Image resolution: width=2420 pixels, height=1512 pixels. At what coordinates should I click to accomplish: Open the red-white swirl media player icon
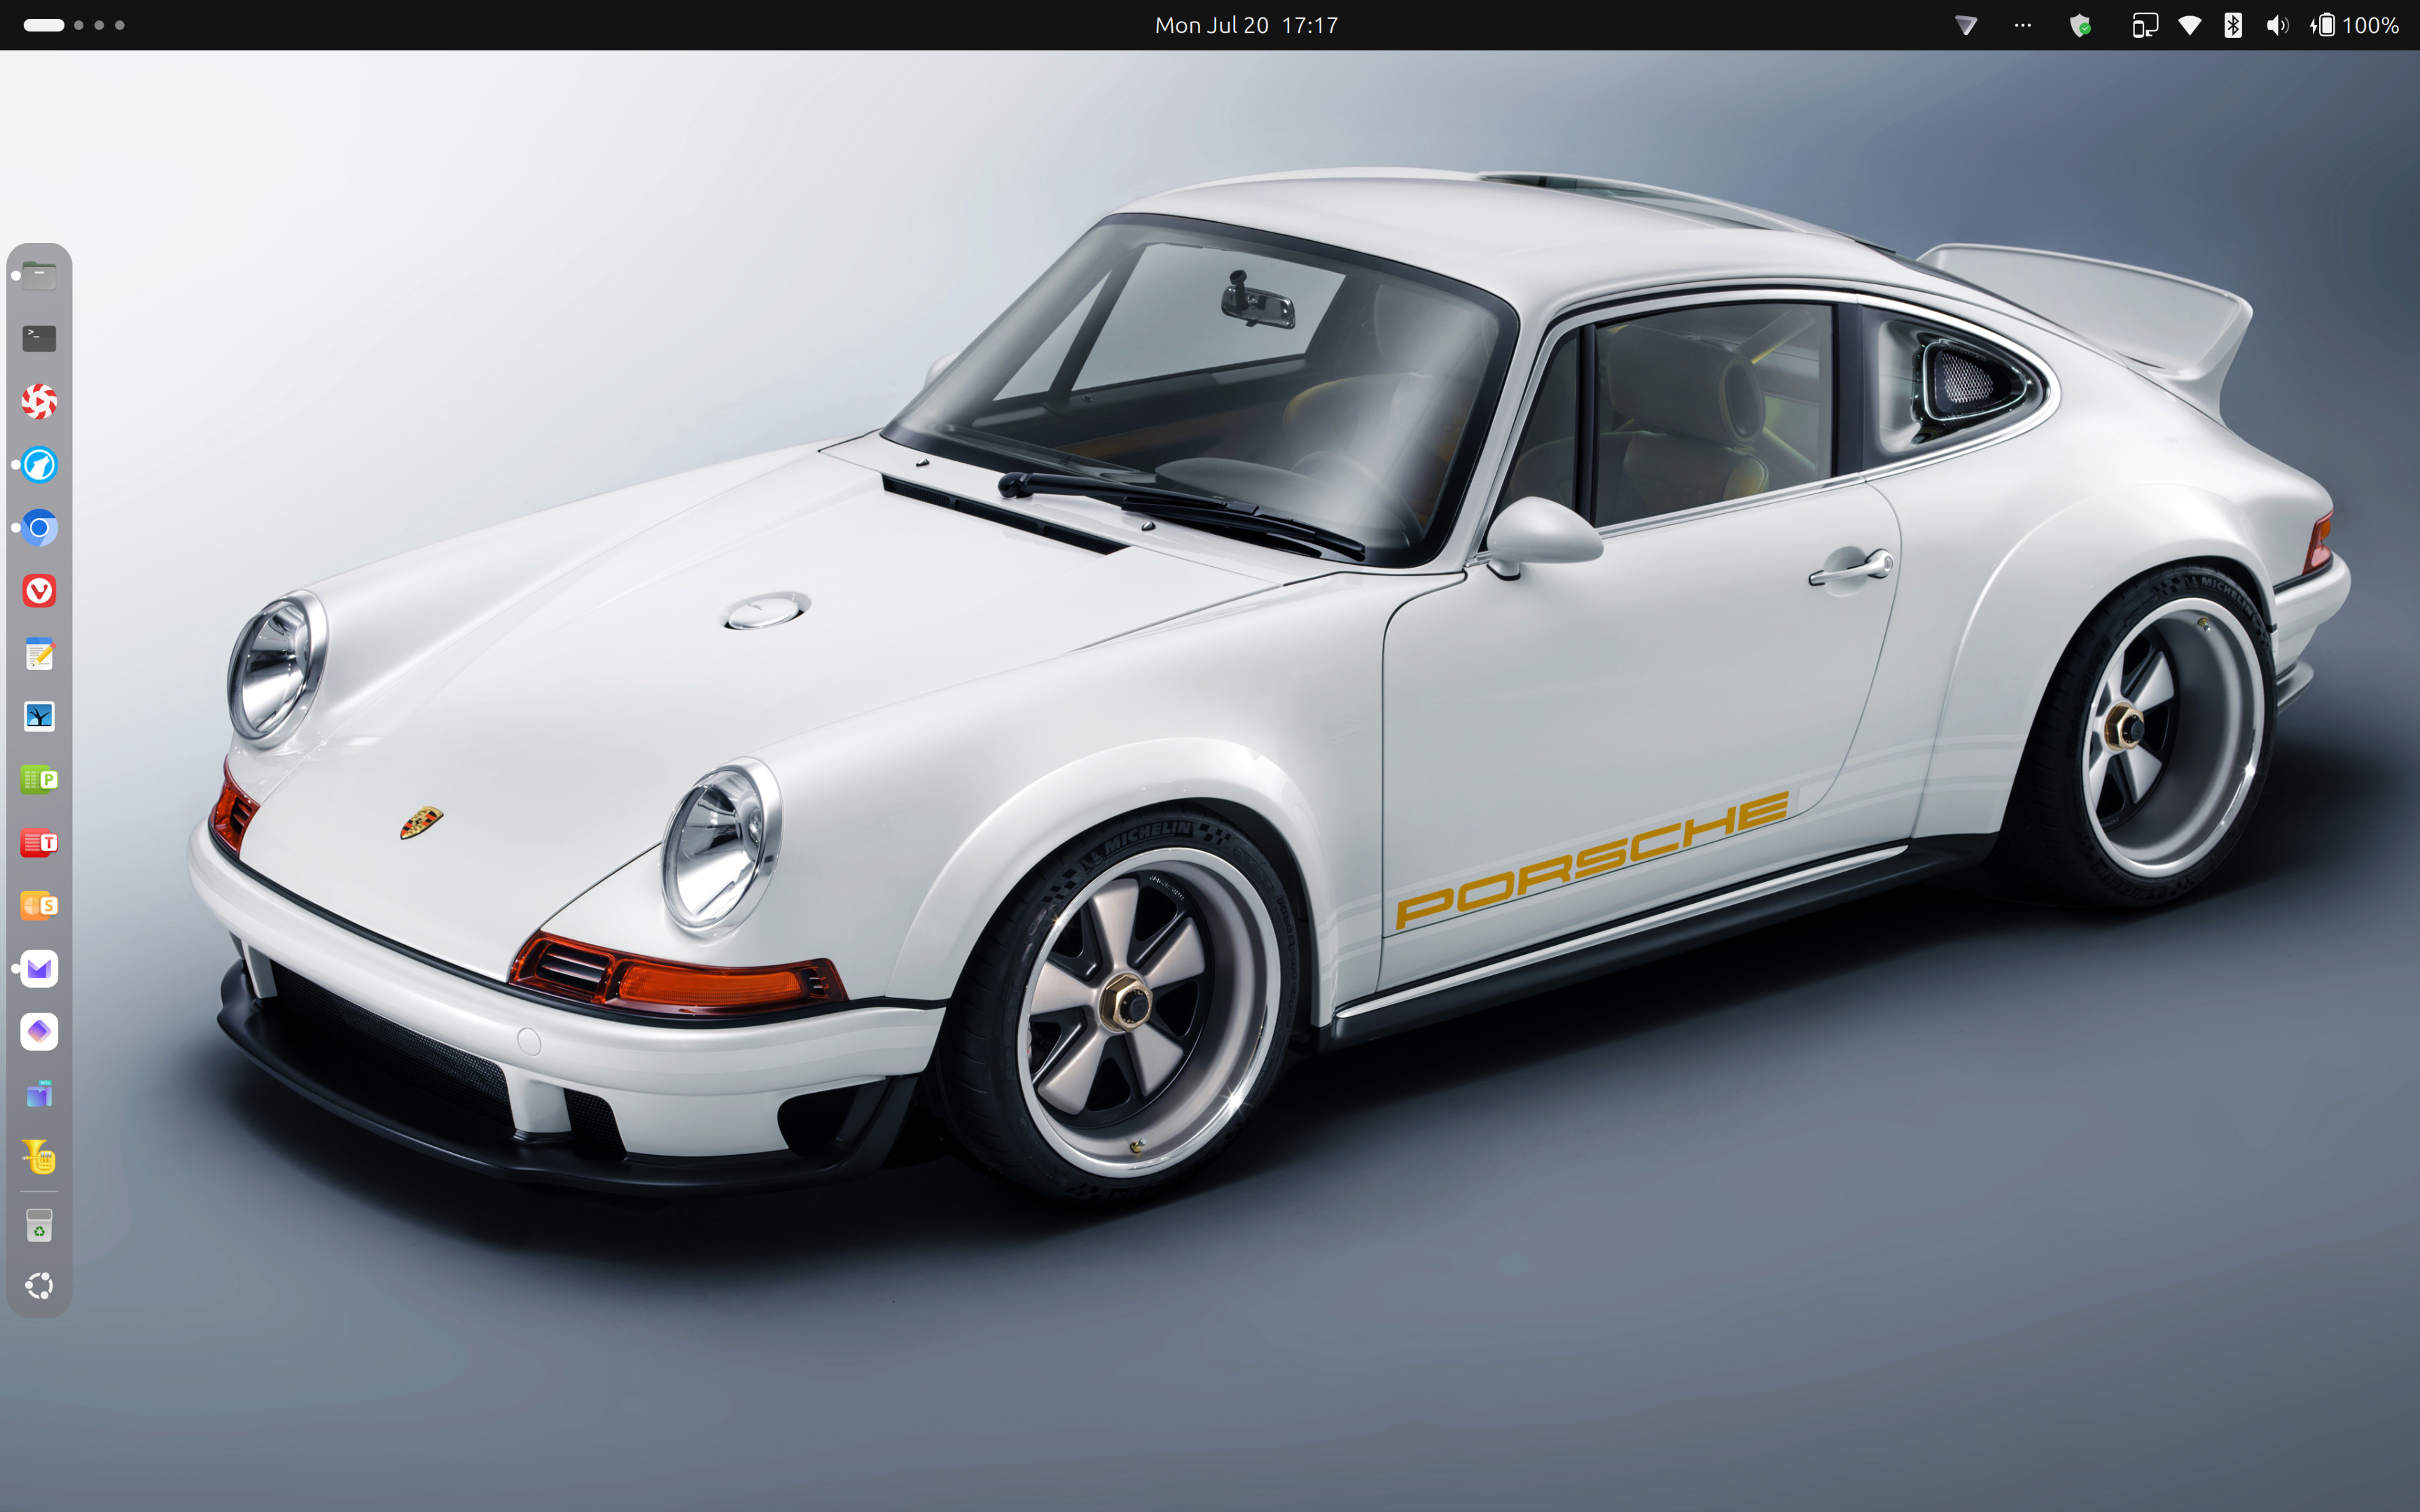(x=39, y=401)
